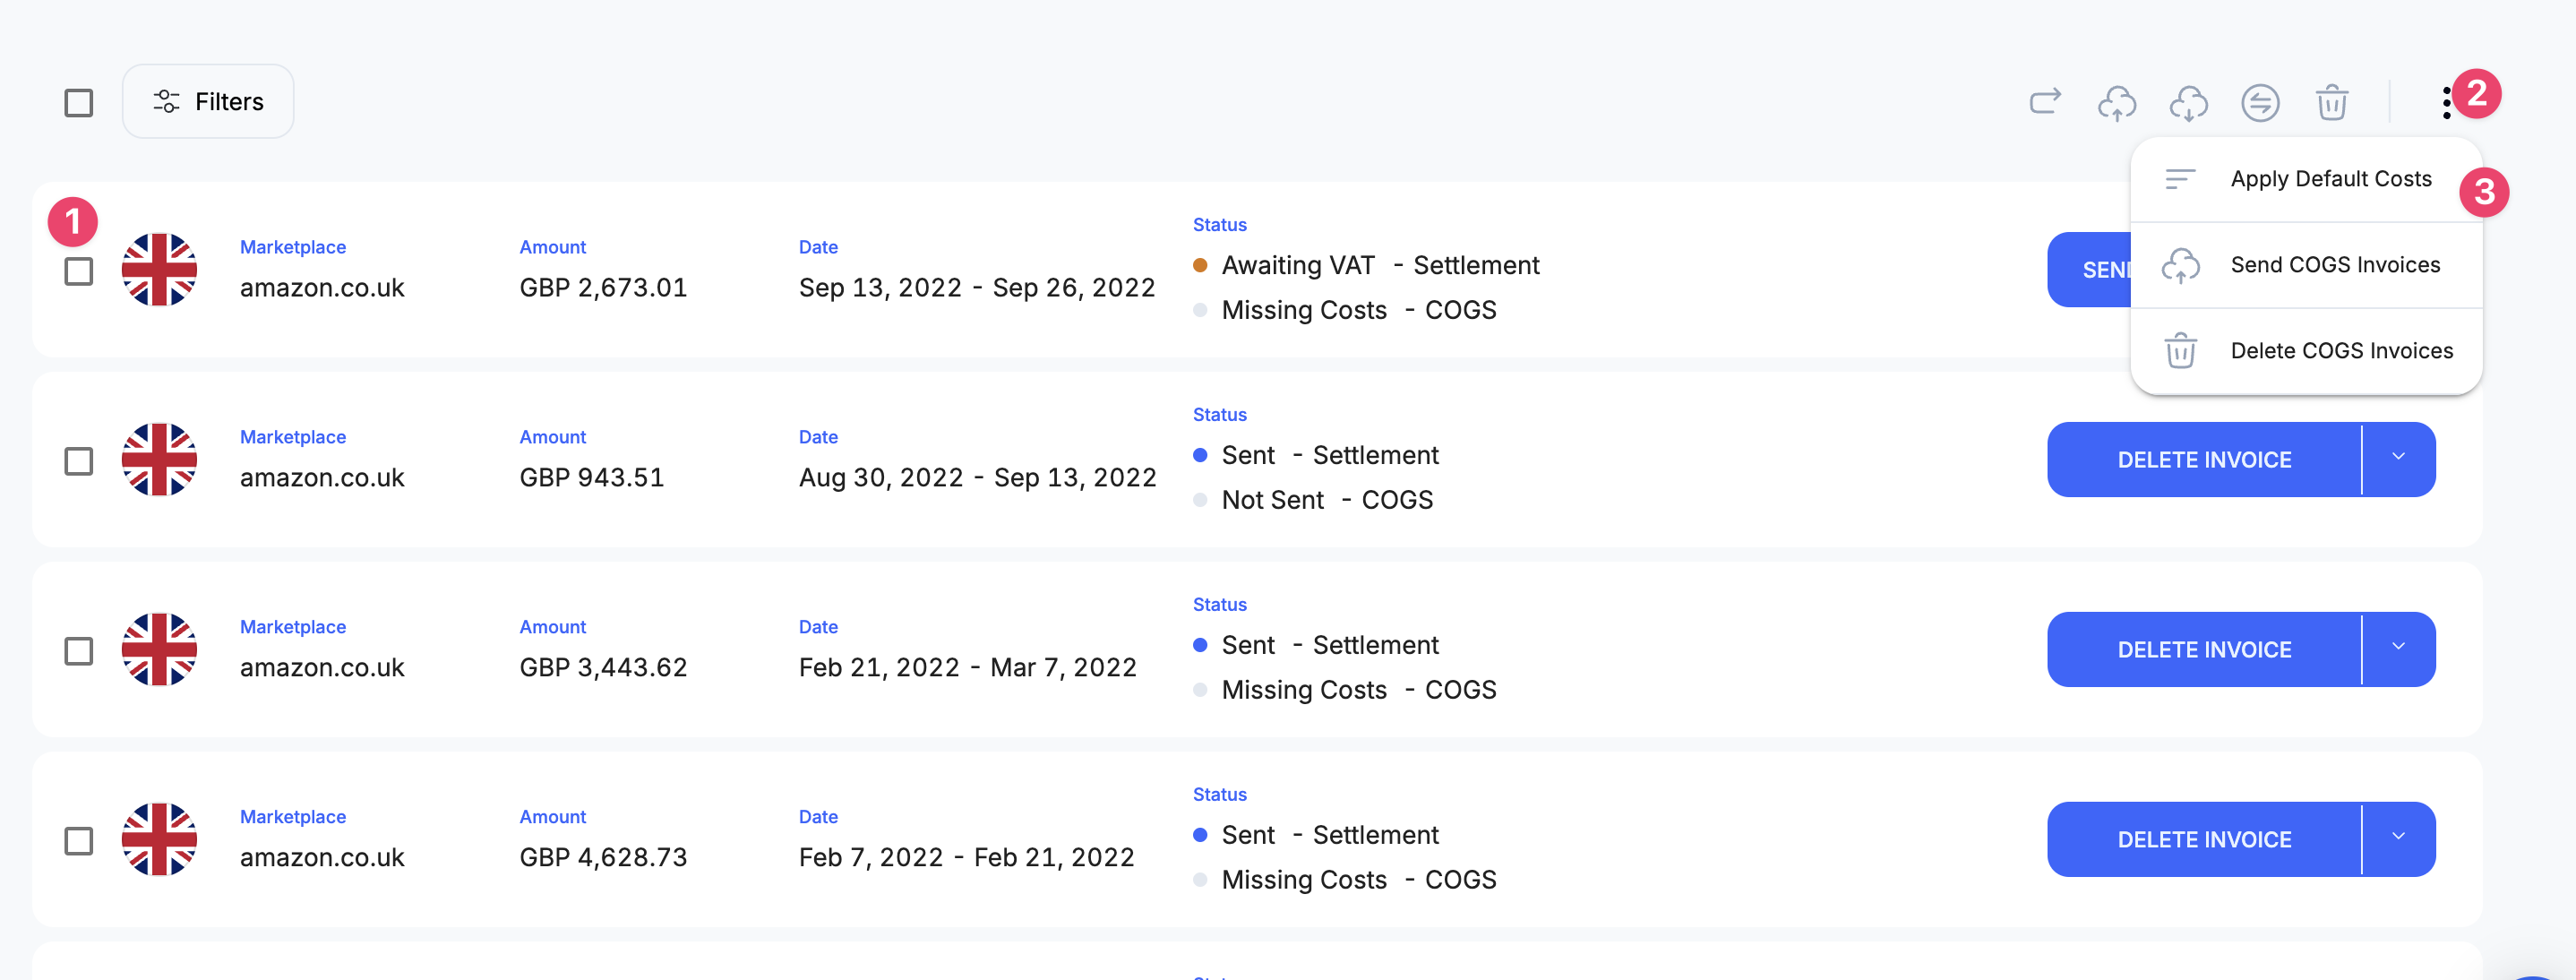Click the lines icon beside Apply Default Costs

(2180, 179)
